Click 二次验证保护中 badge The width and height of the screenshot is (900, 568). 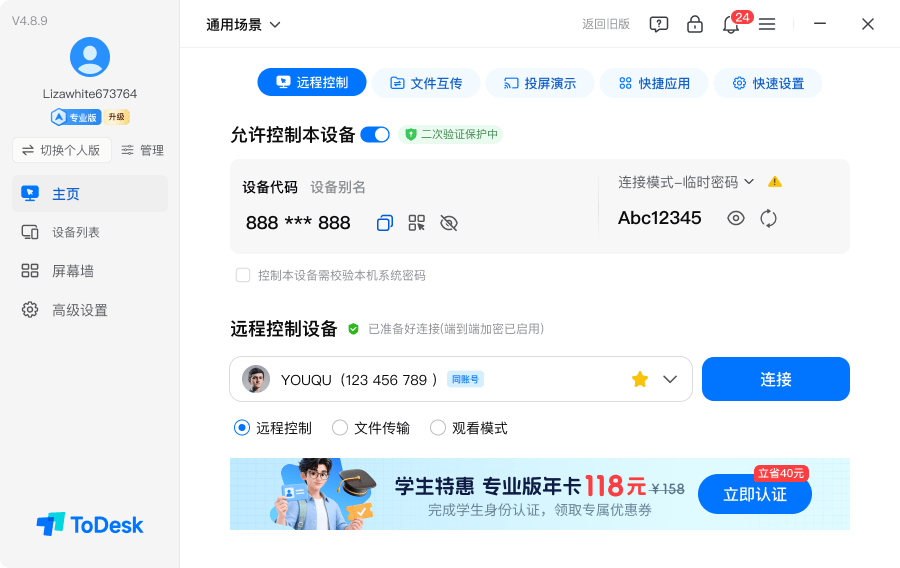pyautogui.click(x=451, y=134)
